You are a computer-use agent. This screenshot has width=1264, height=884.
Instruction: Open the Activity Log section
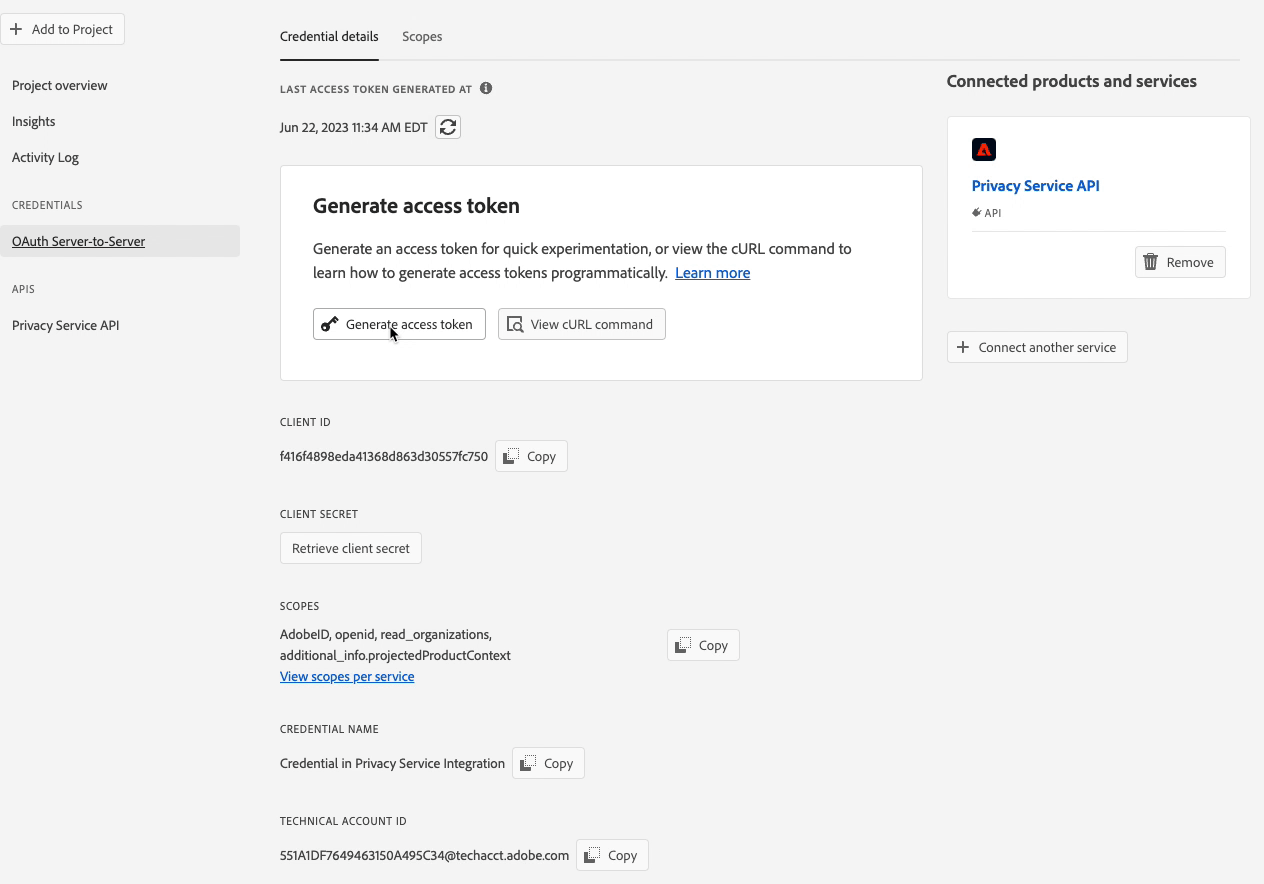coord(45,157)
